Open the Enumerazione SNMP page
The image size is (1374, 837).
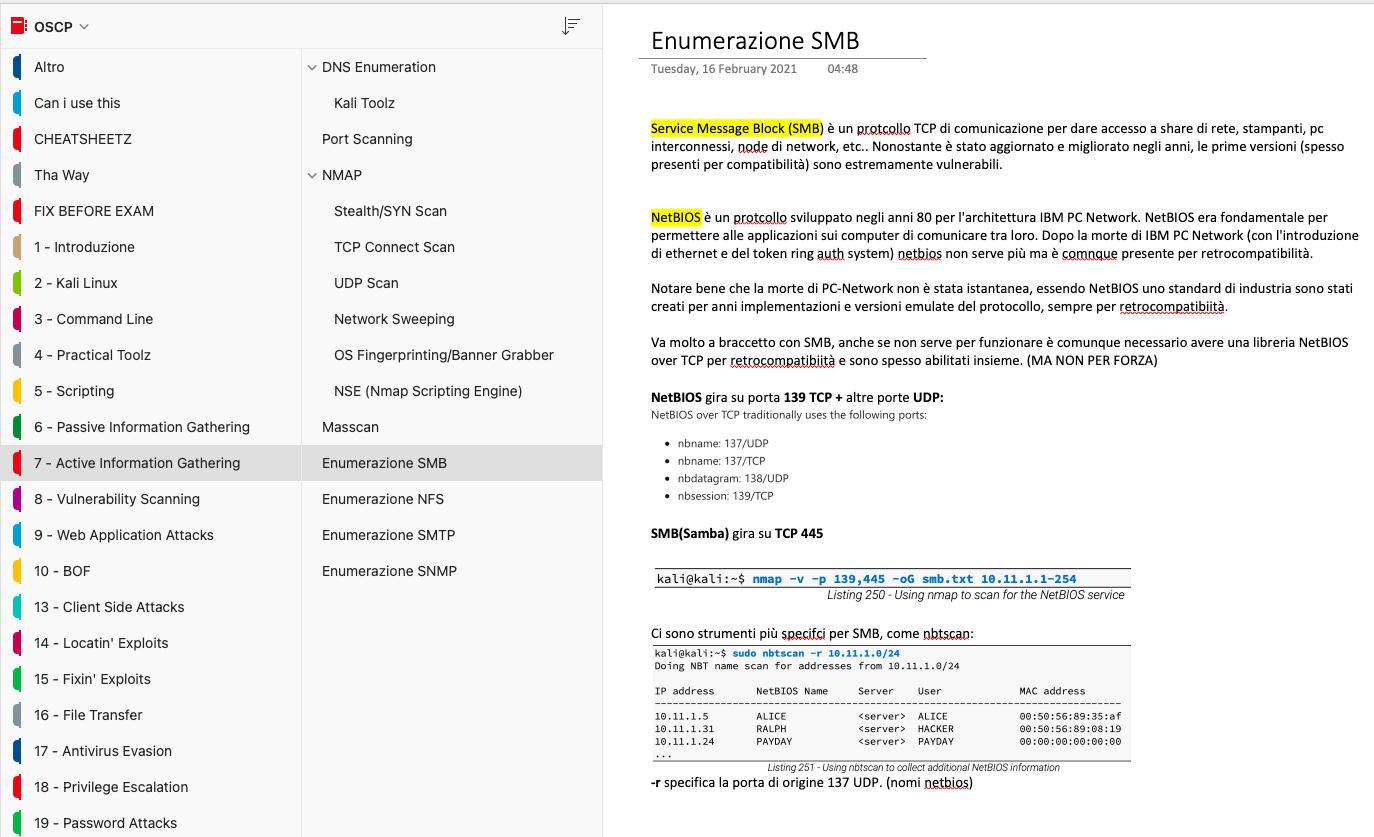tap(452, 571)
